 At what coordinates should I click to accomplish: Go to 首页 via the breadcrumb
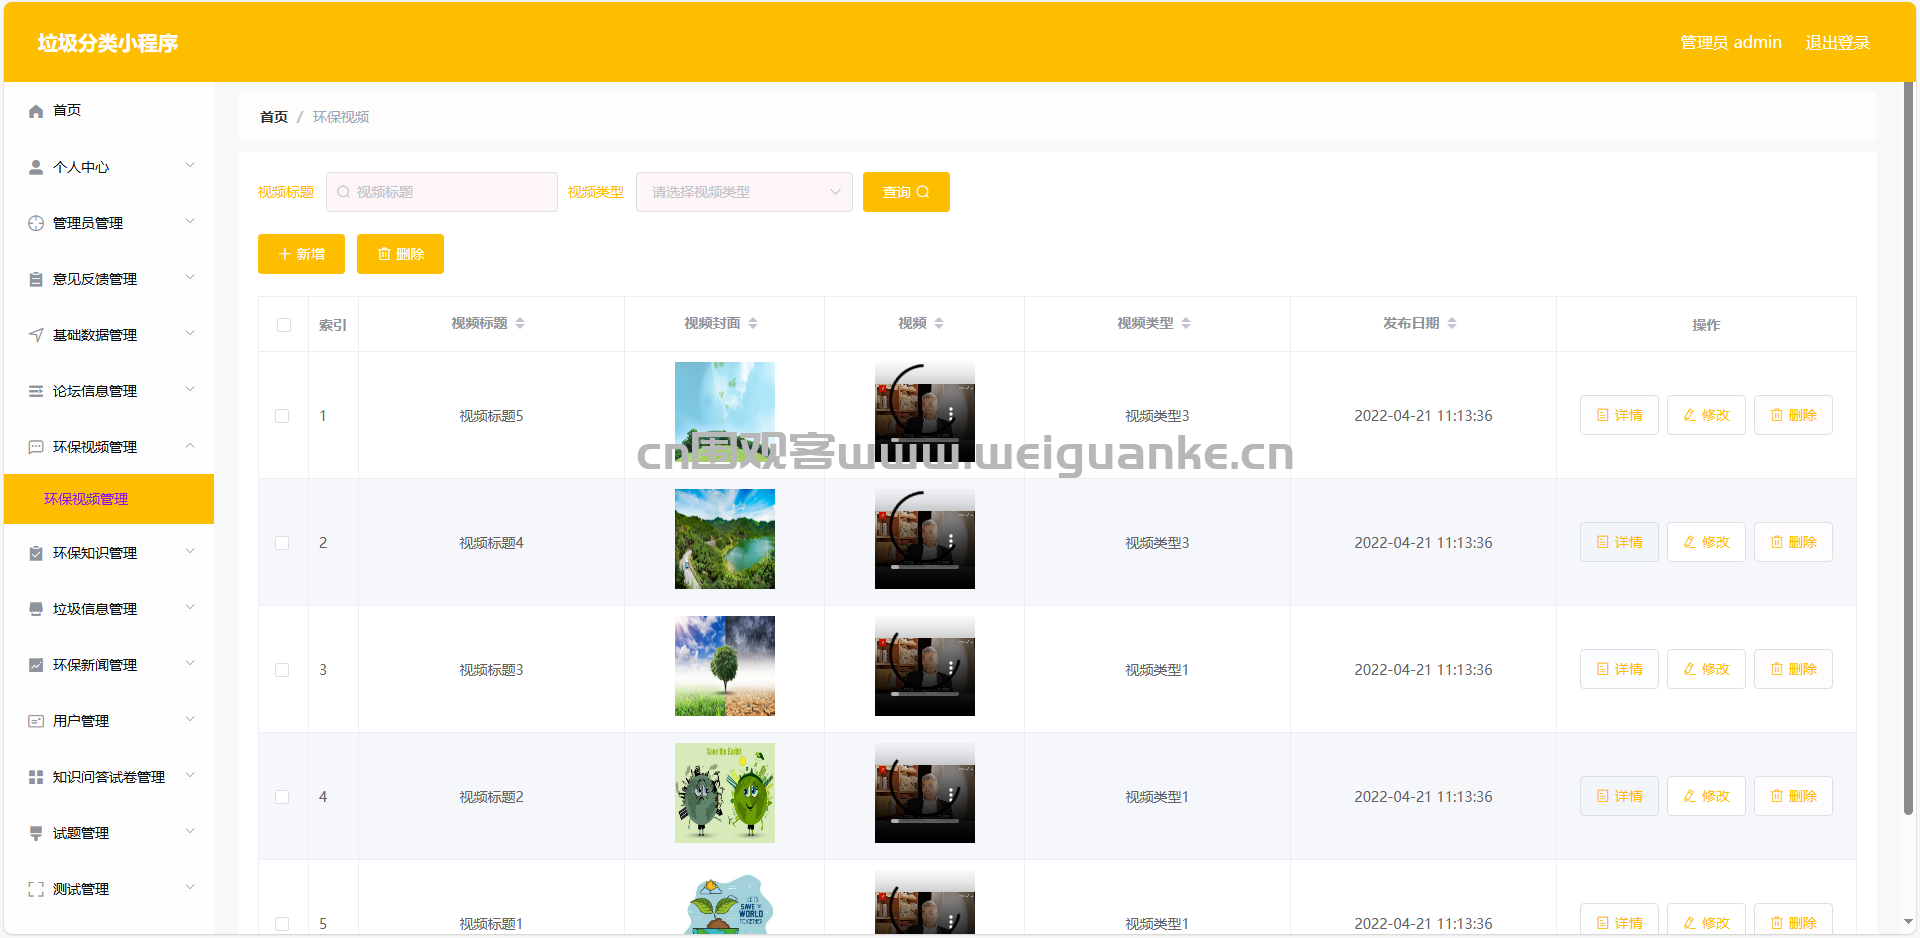273,117
